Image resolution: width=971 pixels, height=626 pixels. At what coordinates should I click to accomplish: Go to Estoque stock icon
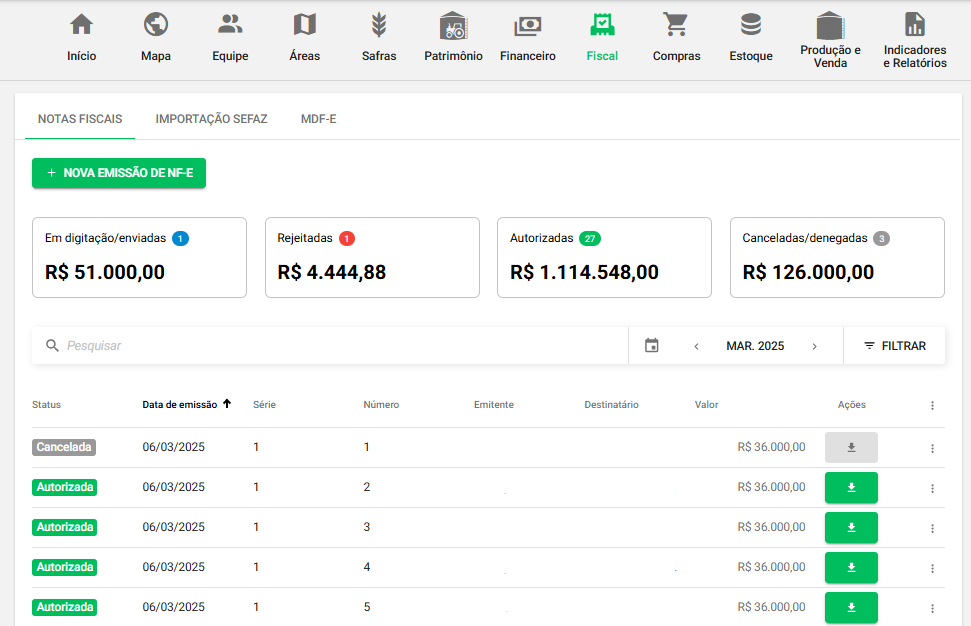750,25
